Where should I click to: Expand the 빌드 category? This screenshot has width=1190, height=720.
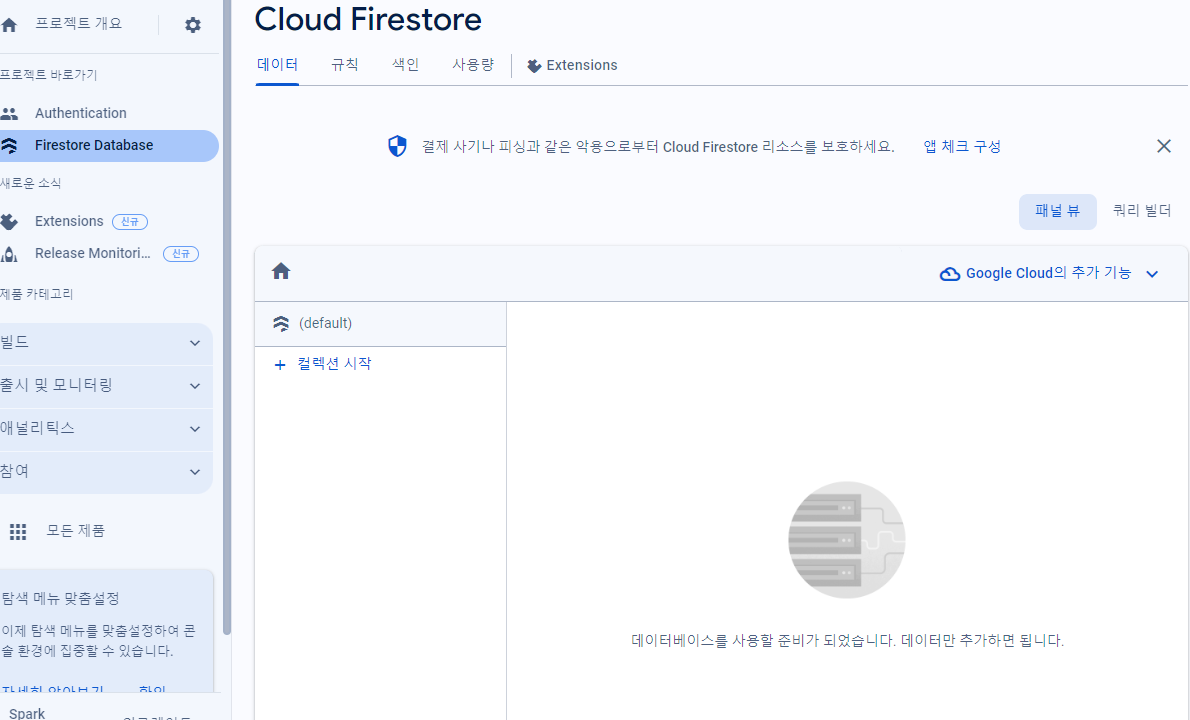pos(105,343)
